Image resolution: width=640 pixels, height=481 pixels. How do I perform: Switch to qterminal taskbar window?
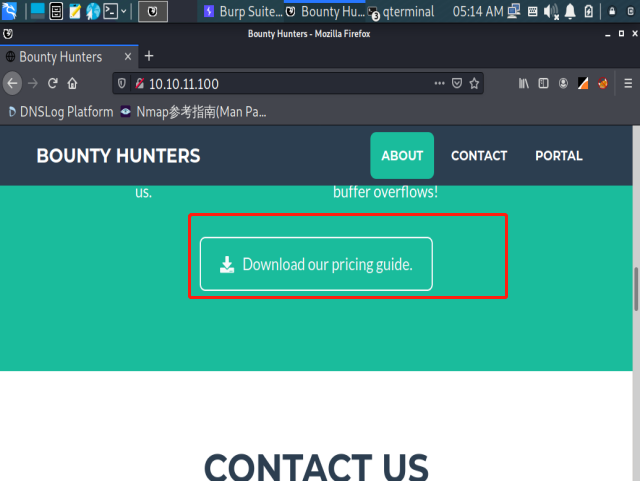pyautogui.click(x=402, y=12)
